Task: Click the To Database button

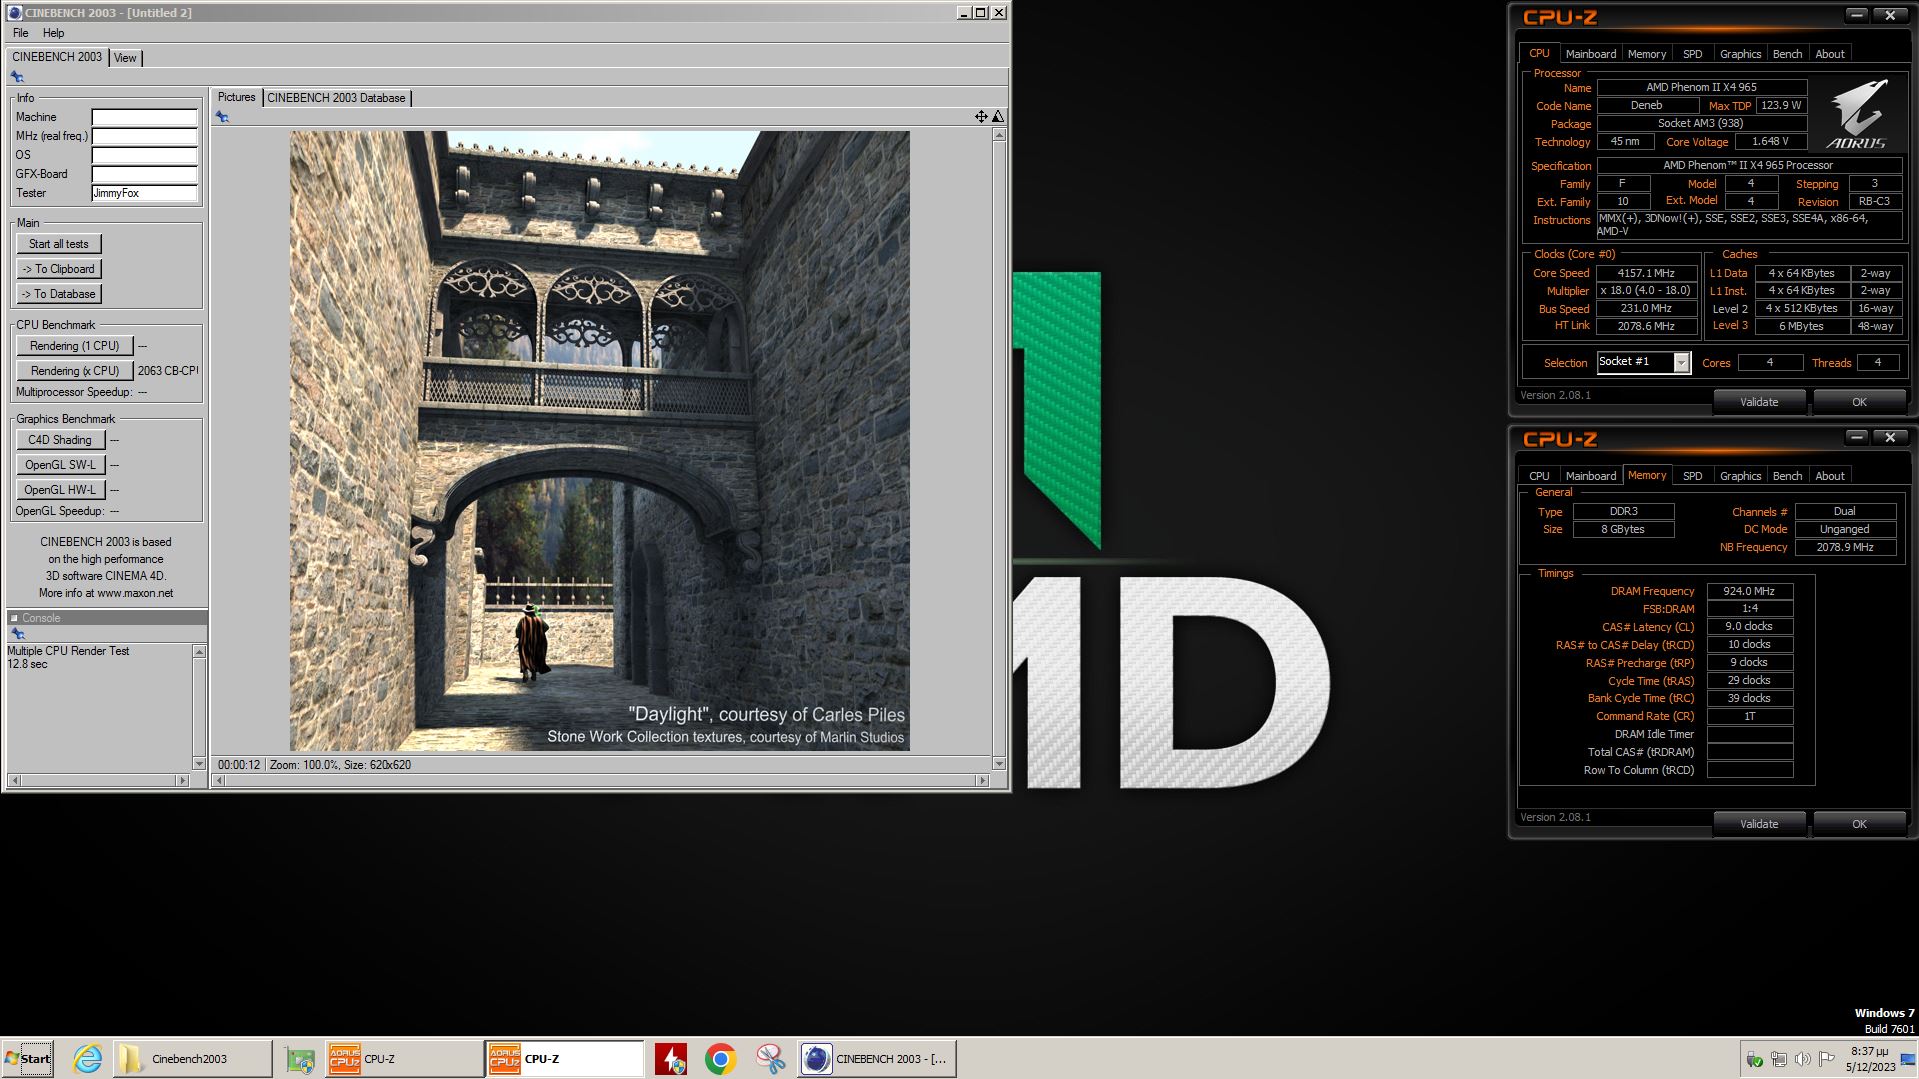Action: point(59,294)
